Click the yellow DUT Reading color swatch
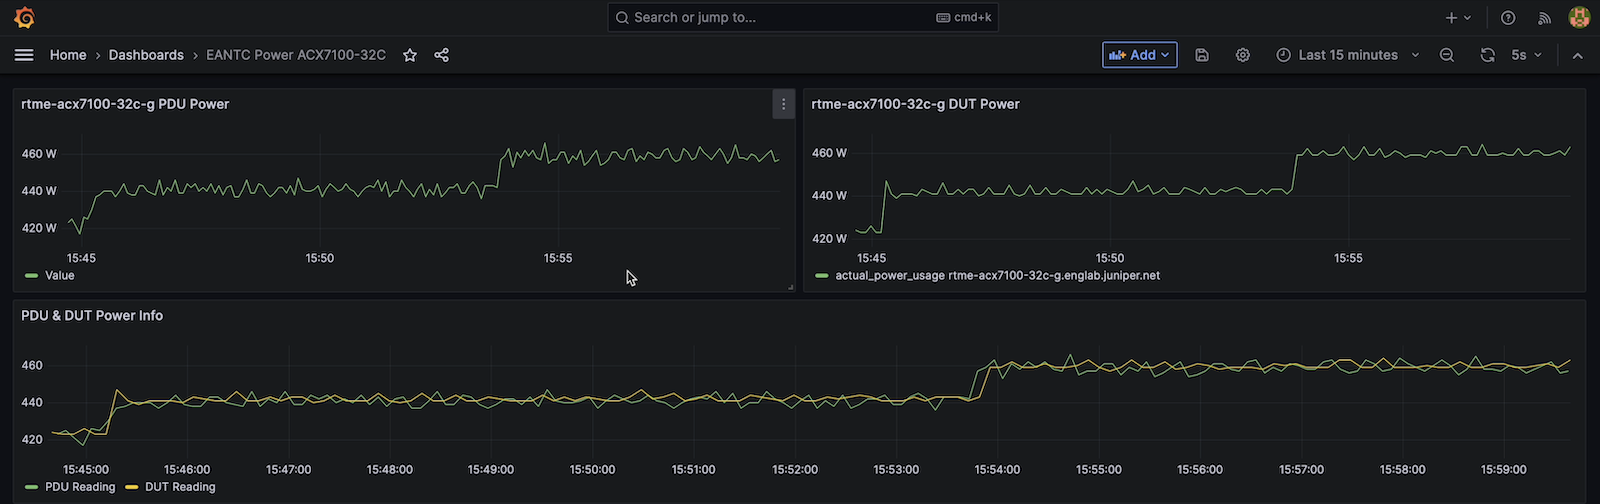 point(131,487)
